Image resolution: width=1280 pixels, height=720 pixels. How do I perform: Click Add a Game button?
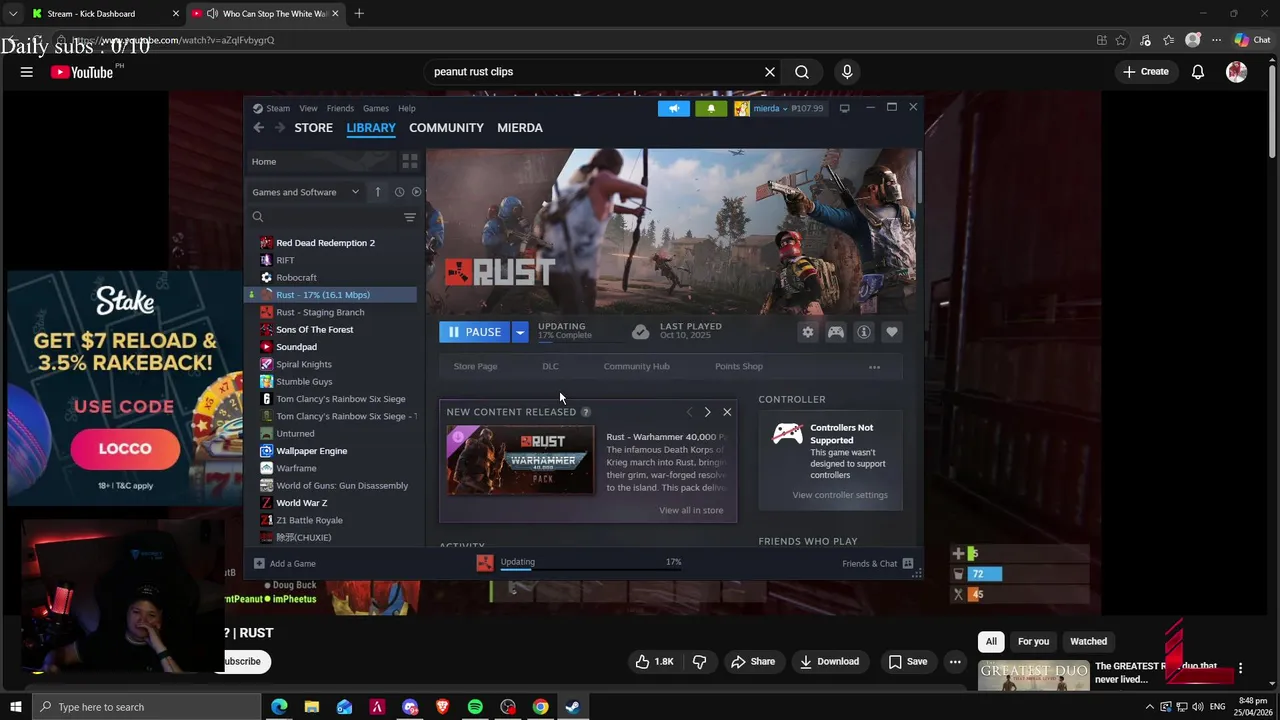(x=285, y=563)
